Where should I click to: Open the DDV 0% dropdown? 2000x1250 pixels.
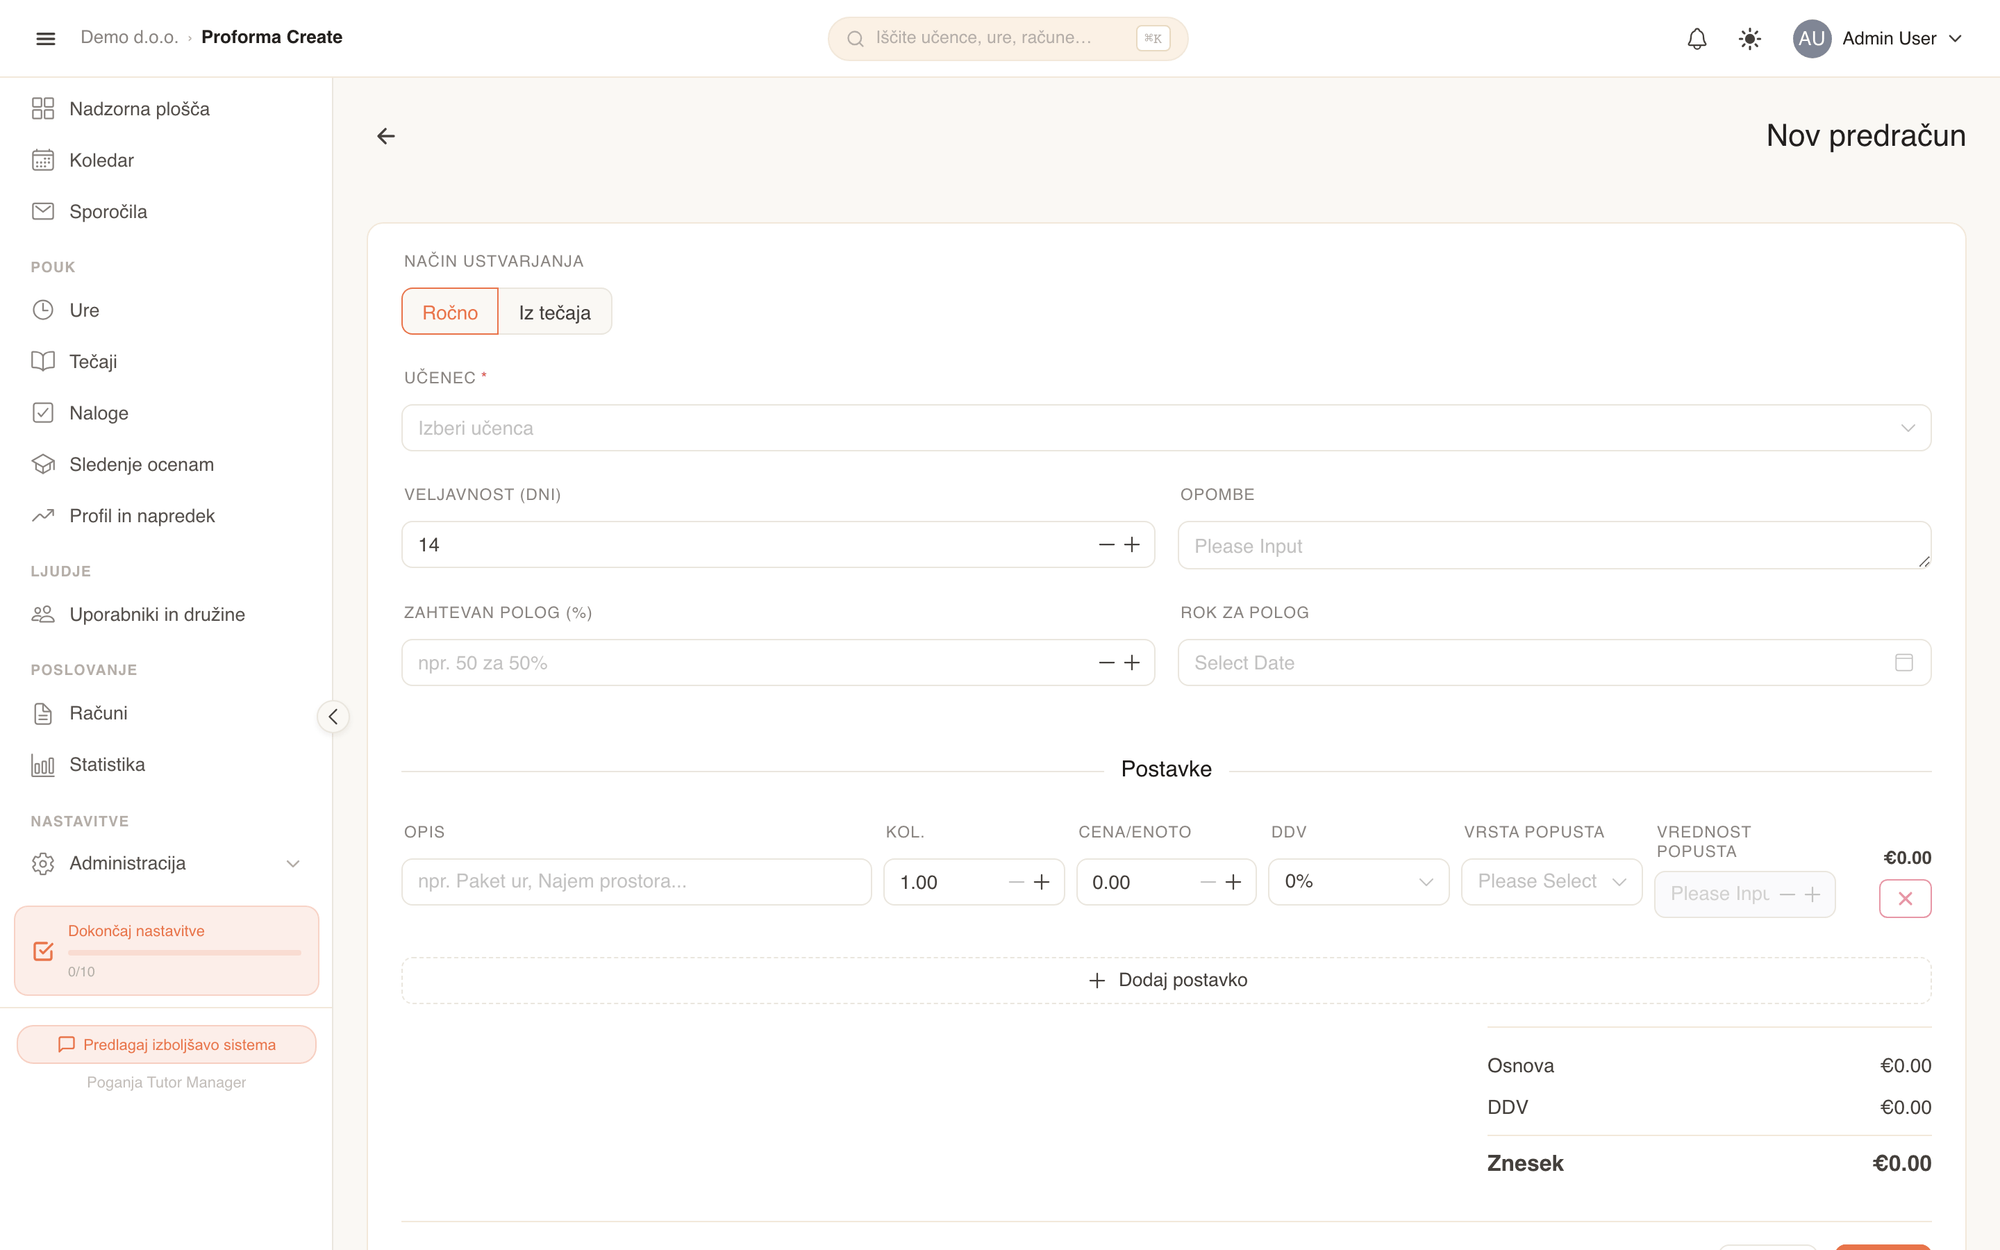(x=1358, y=881)
